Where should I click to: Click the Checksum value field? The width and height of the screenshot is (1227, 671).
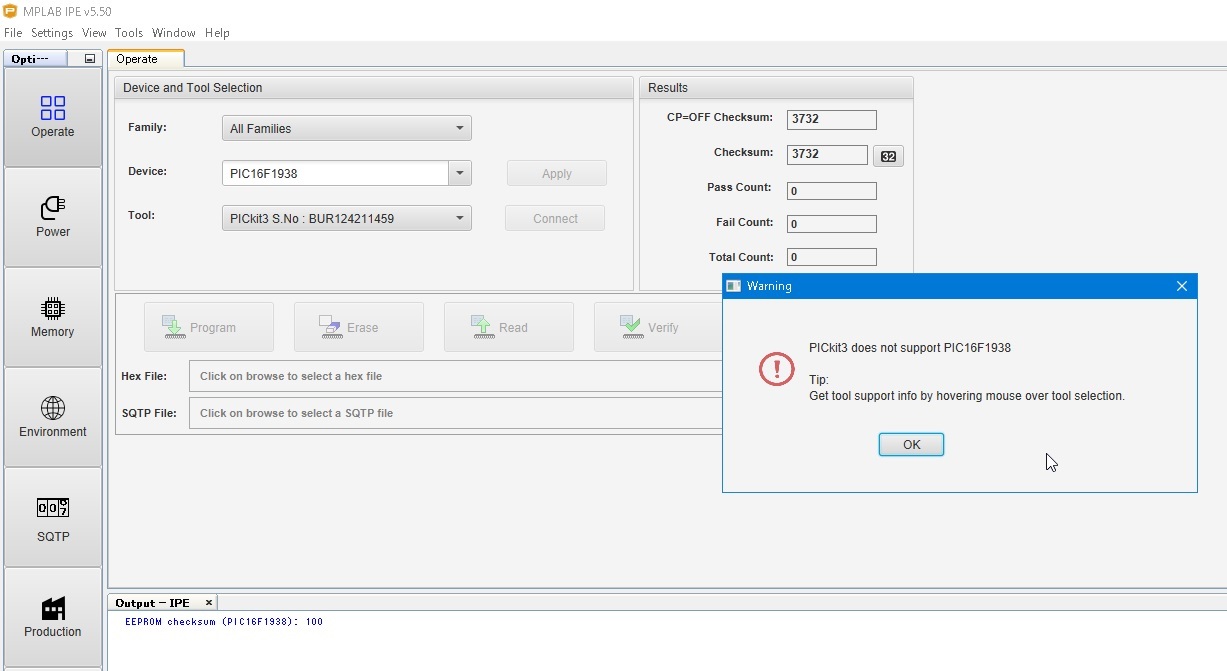pos(827,154)
